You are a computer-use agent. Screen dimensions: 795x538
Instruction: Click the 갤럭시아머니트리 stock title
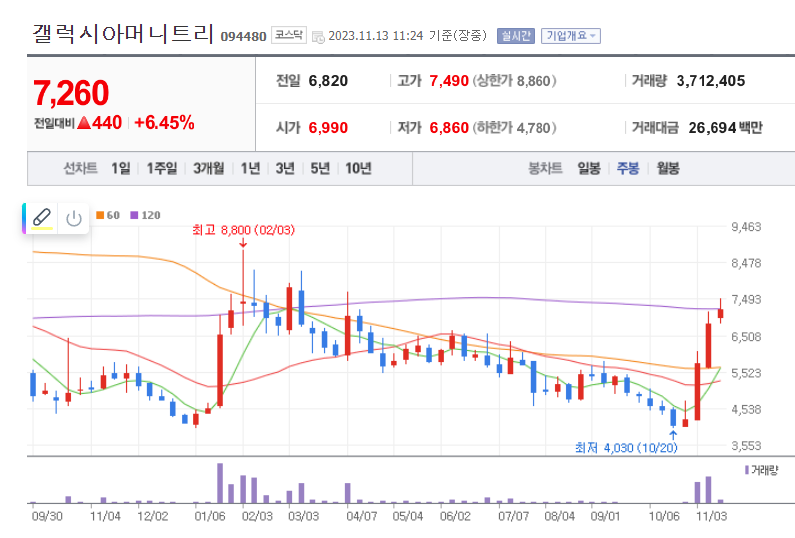click(123, 33)
